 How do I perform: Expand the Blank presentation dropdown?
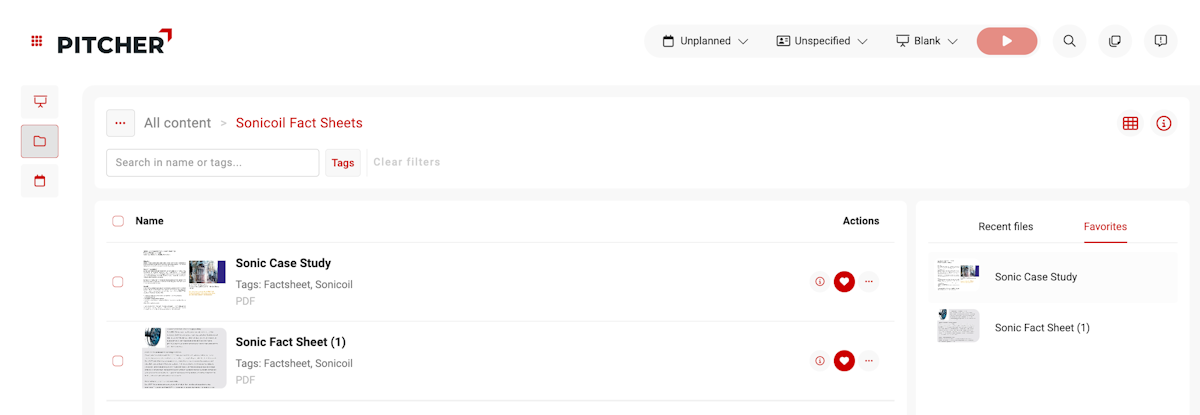[927, 41]
